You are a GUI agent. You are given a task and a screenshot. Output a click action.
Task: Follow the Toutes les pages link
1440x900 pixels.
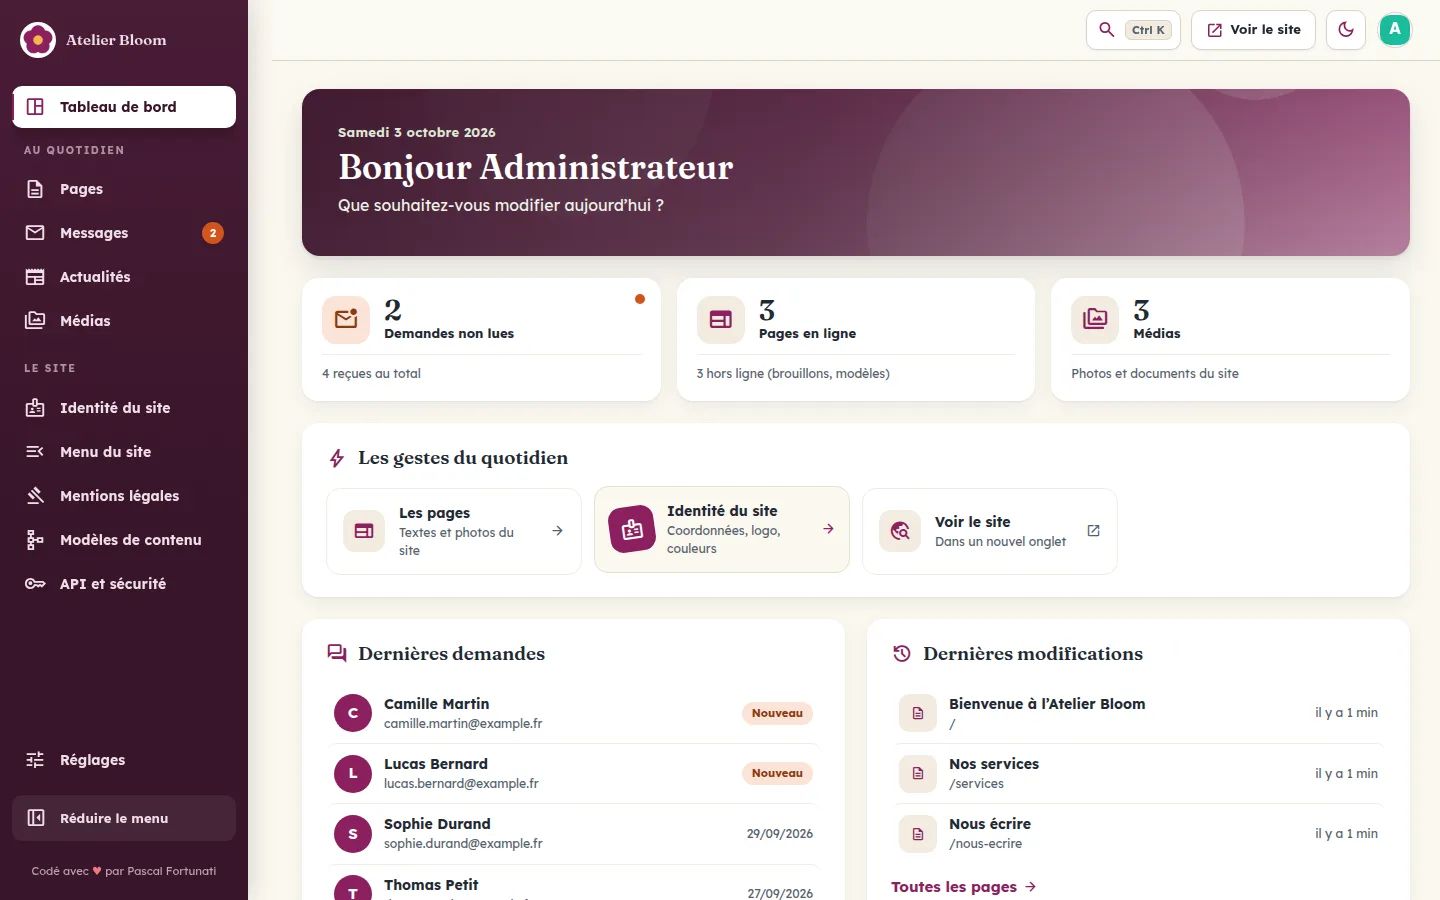point(964,887)
